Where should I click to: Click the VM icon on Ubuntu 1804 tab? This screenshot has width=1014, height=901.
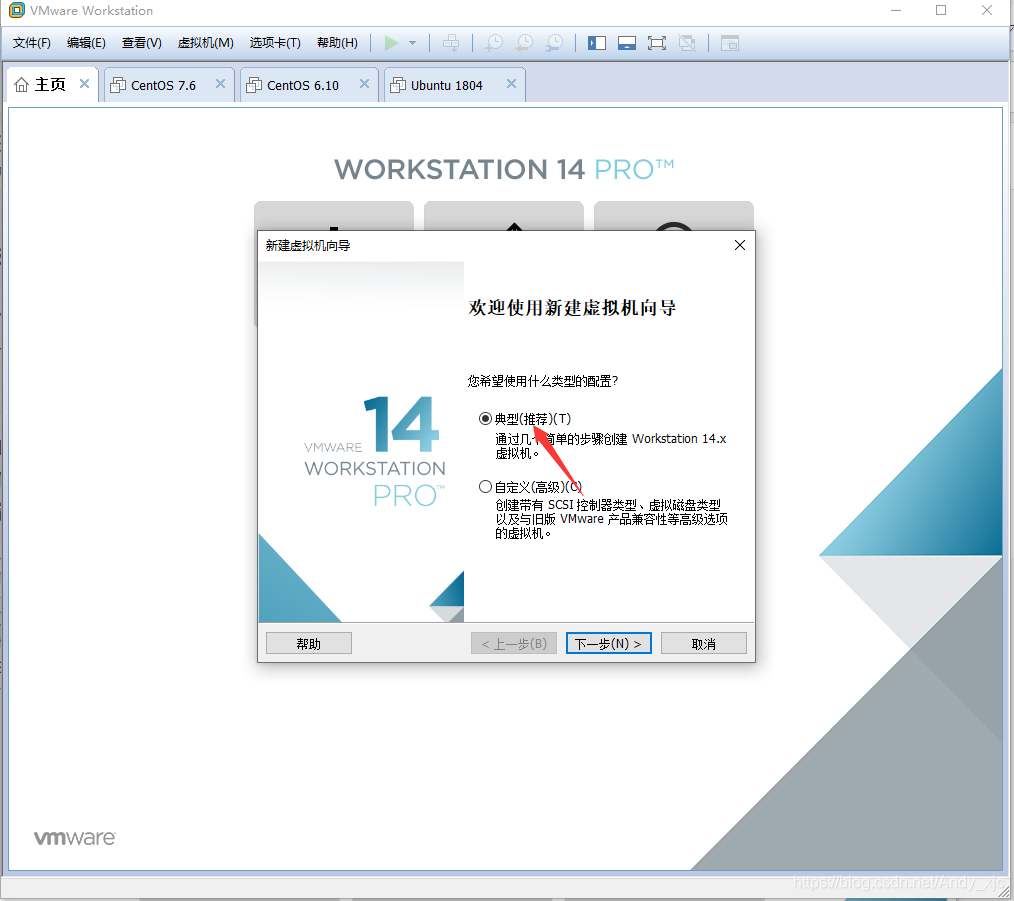click(x=398, y=85)
